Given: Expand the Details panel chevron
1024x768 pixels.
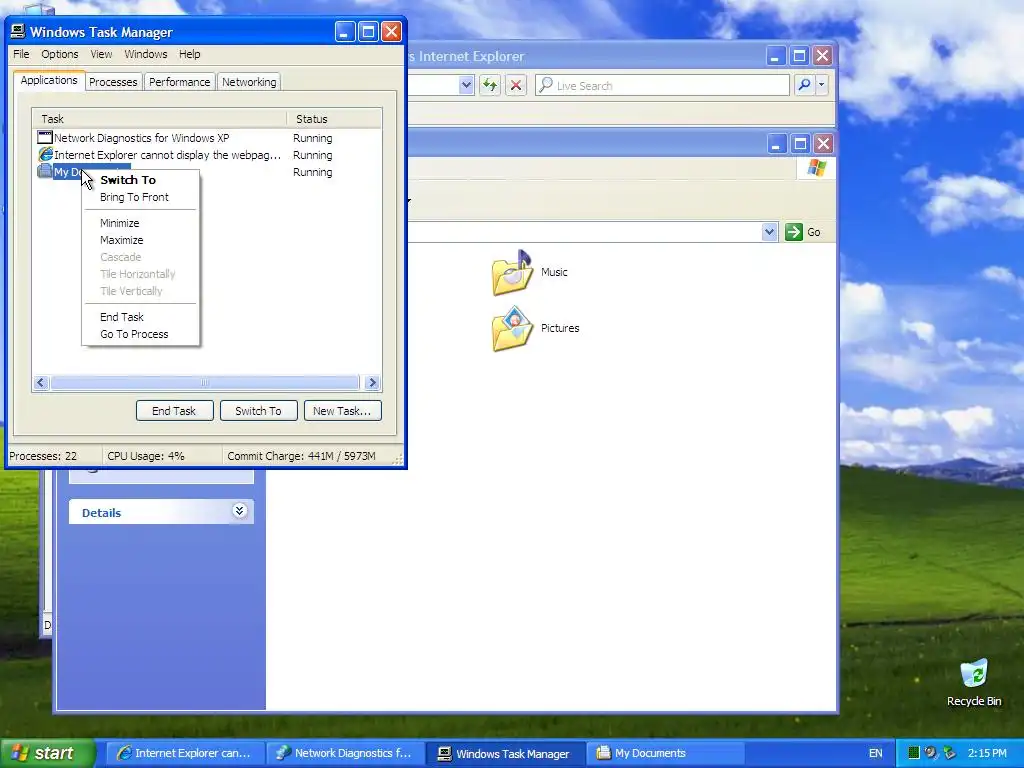Looking at the screenshot, I should (240, 511).
